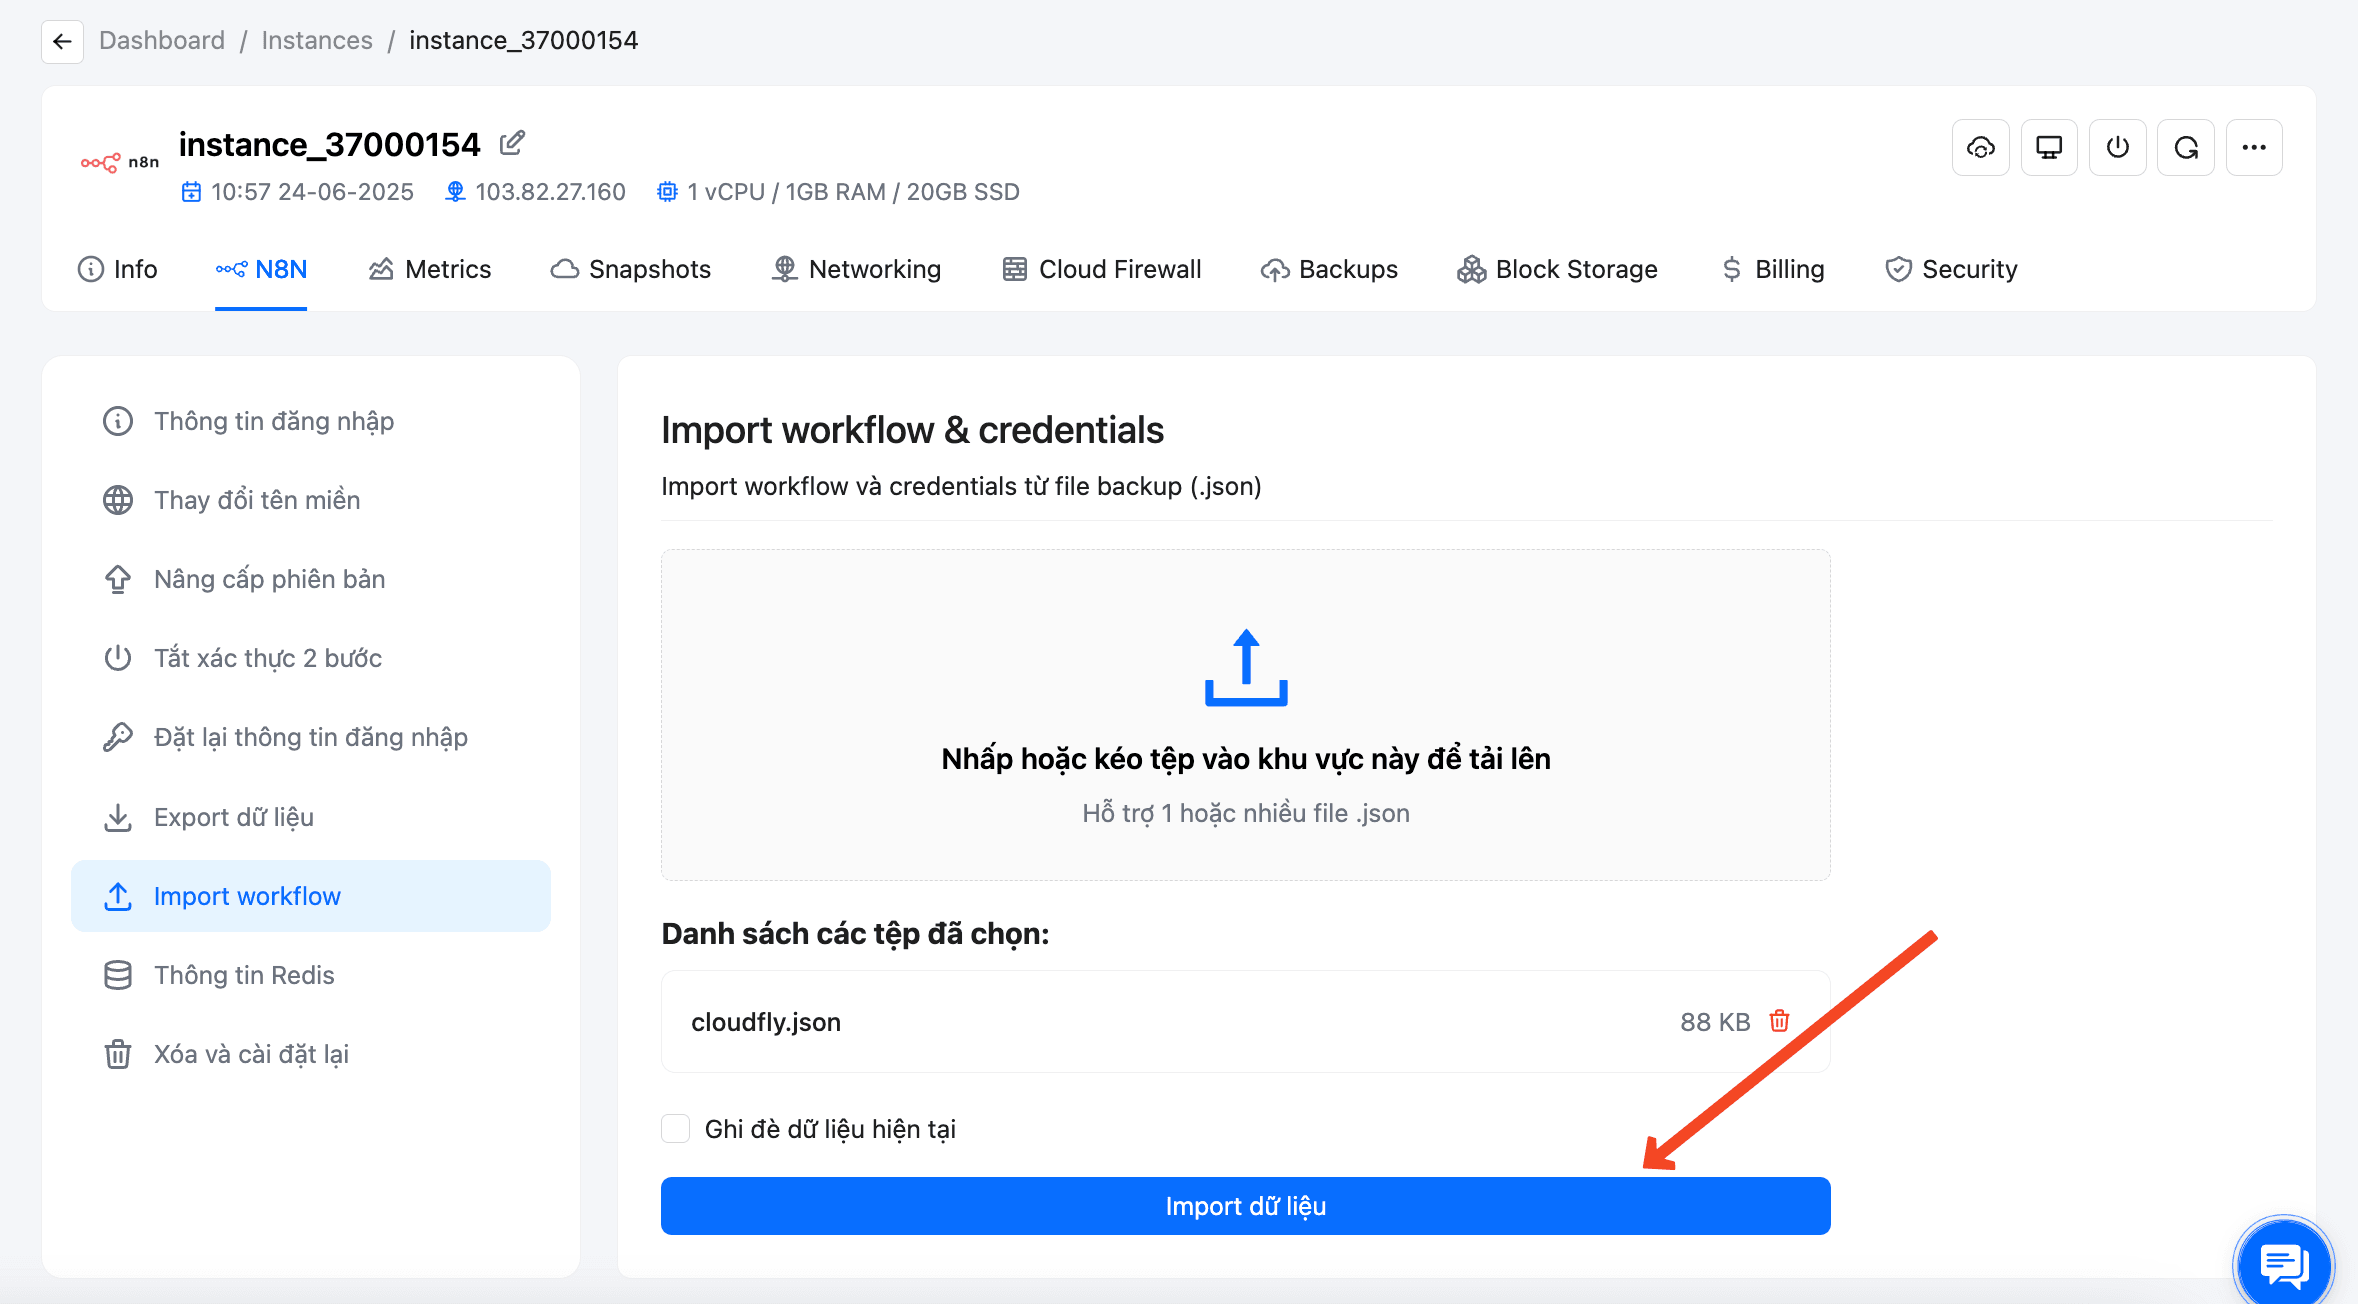2358x1304 pixels.
Task: Open 'Thông tin Redis' sidebar item
Action: click(243, 975)
